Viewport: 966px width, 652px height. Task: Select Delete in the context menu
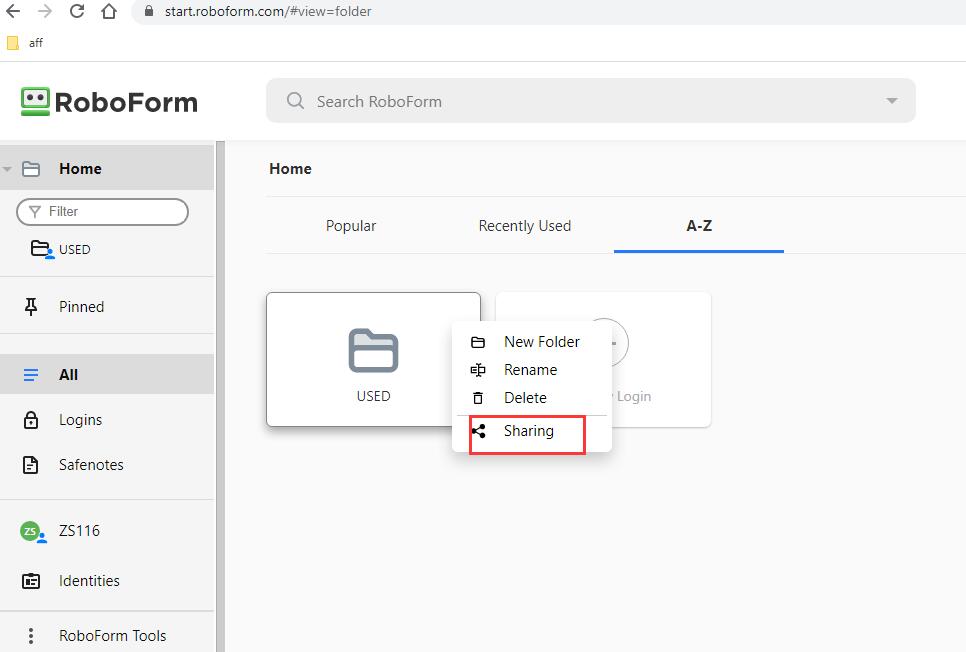(x=525, y=398)
